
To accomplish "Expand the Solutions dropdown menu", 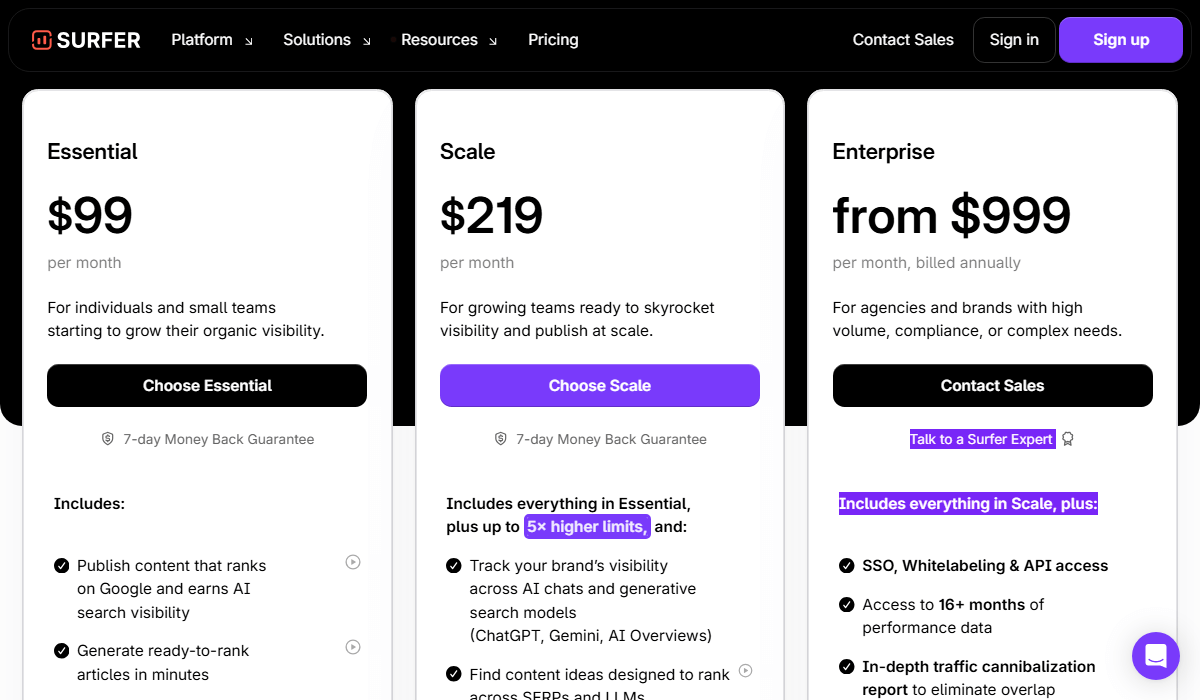I will click(x=326, y=40).
